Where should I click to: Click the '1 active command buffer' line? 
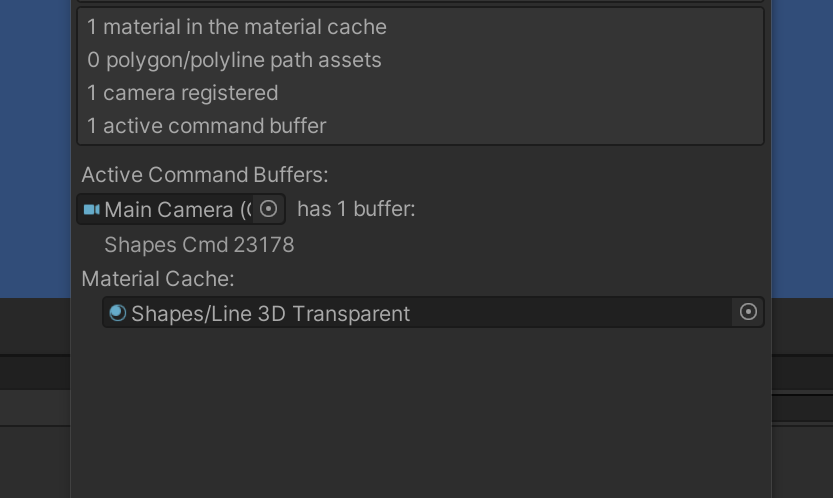click(x=207, y=126)
